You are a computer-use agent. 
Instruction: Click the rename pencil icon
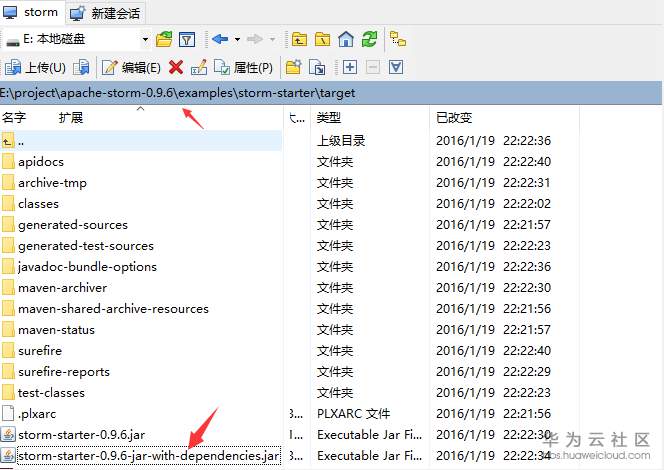click(x=199, y=67)
